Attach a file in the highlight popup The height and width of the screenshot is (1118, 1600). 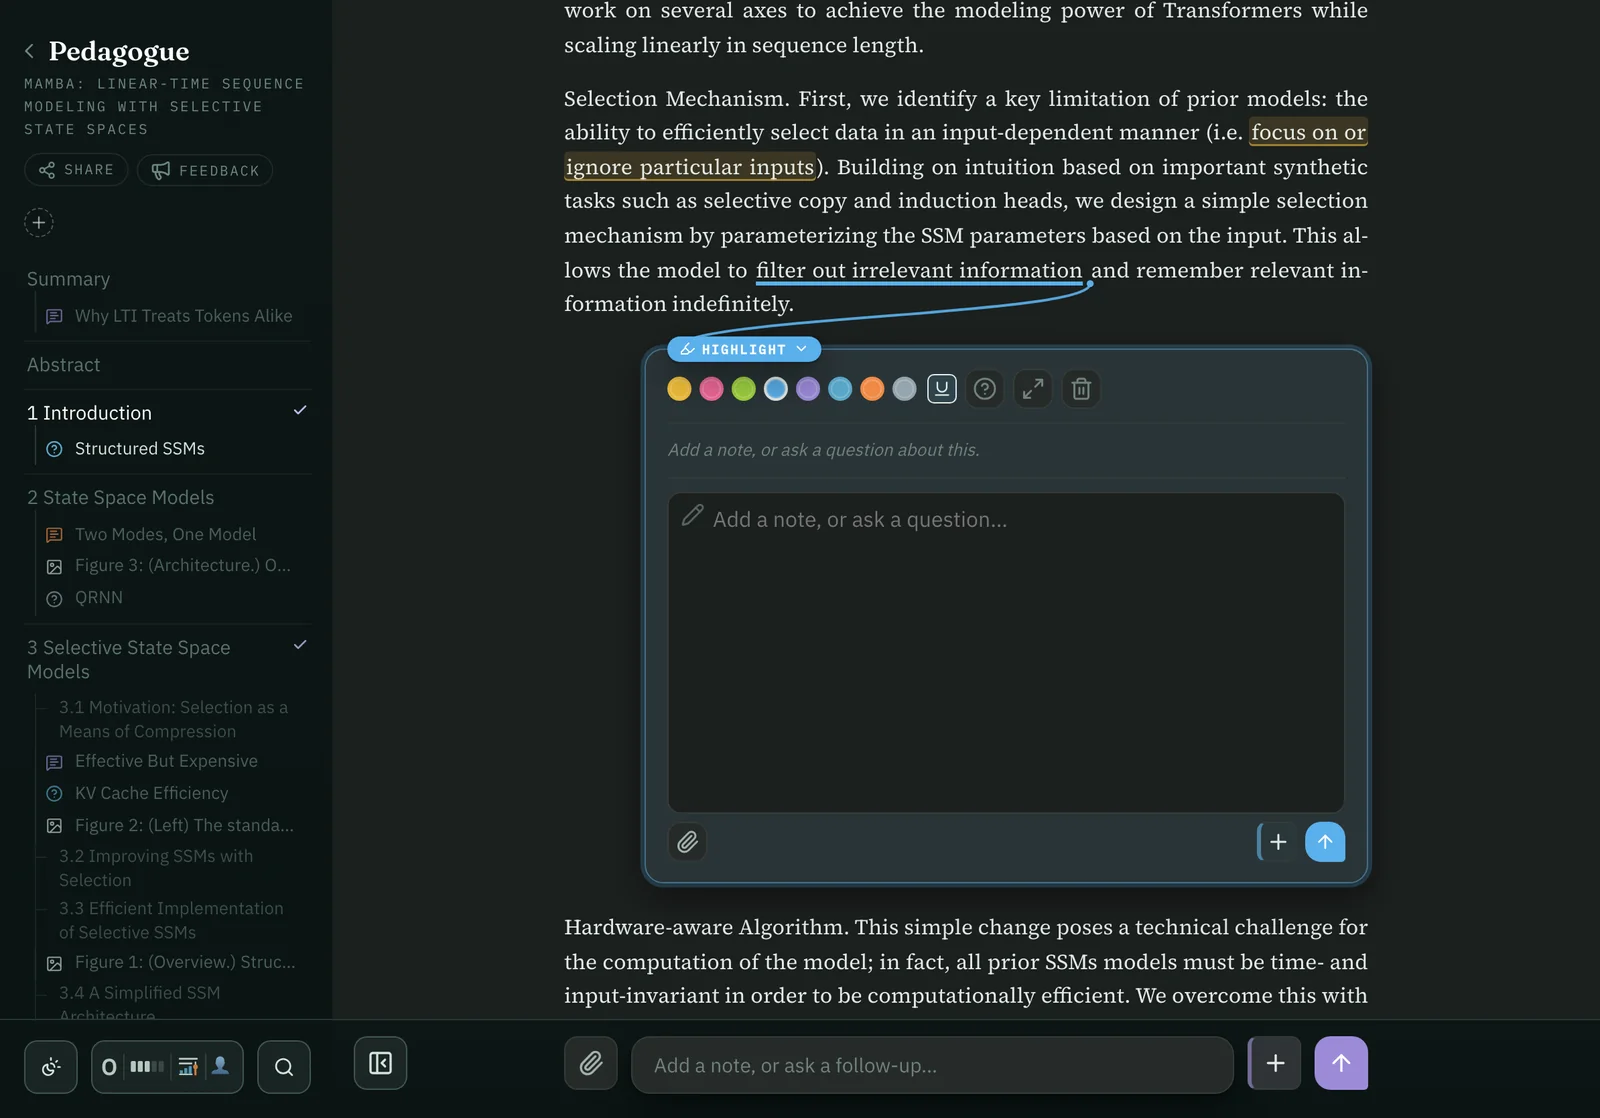tap(688, 842)
